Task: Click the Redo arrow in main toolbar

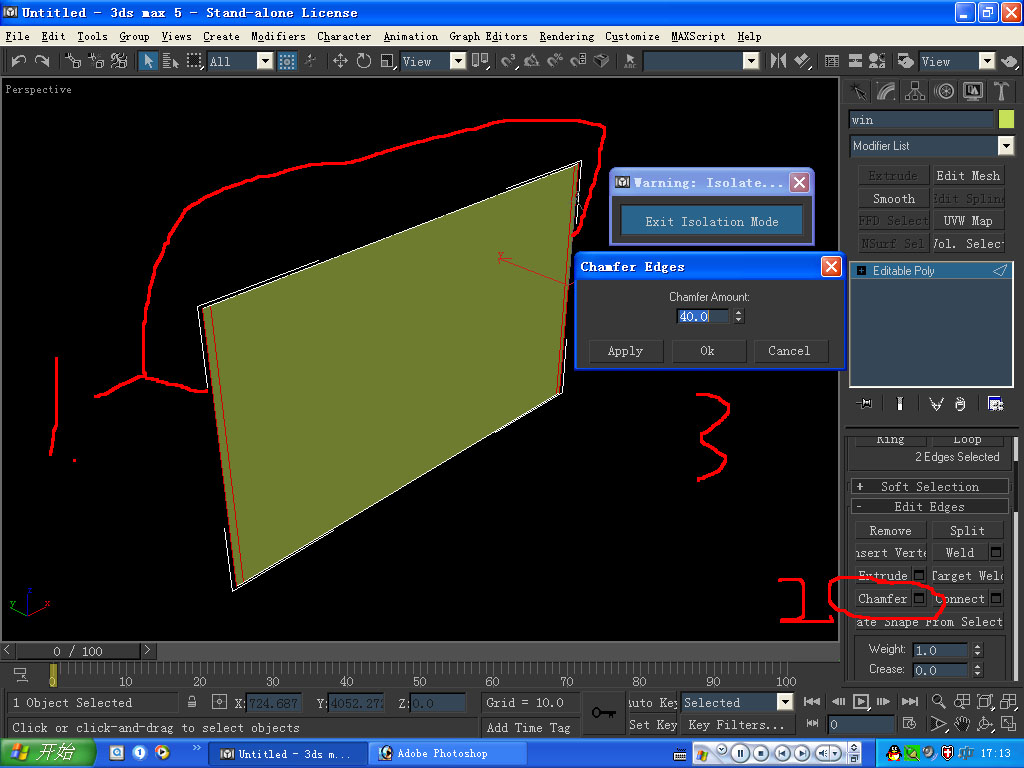Action: point(42,61)
